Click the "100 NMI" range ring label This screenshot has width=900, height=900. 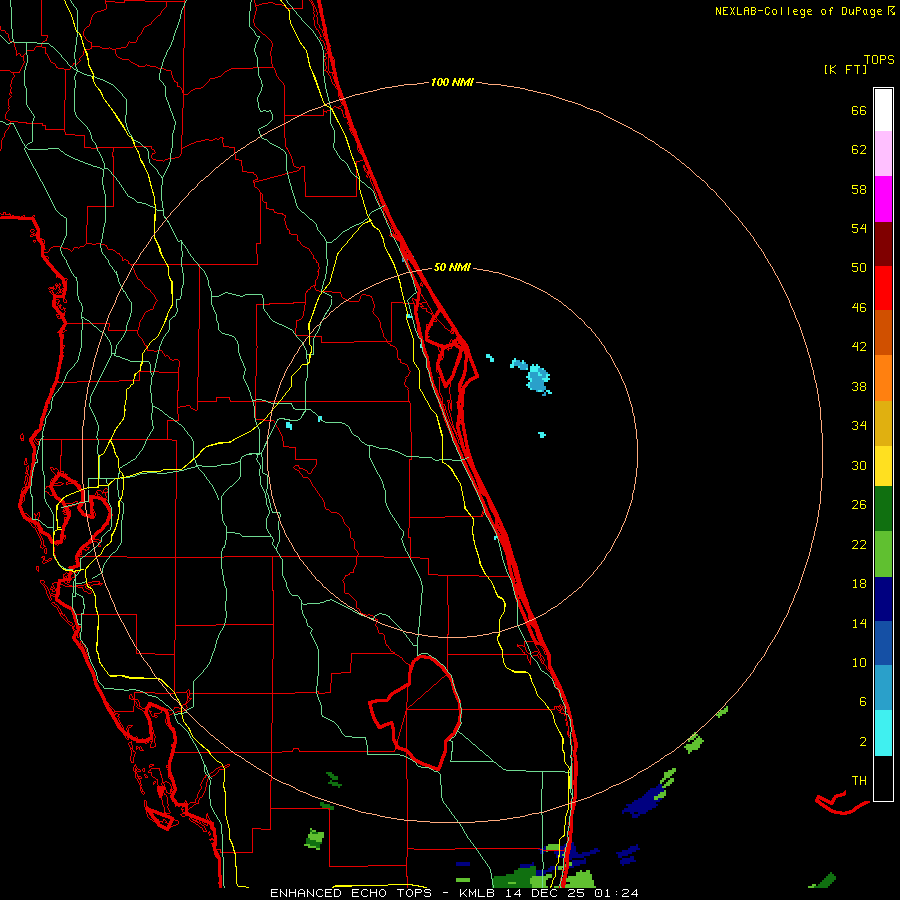pyautogui.click(x=452, y=82)
